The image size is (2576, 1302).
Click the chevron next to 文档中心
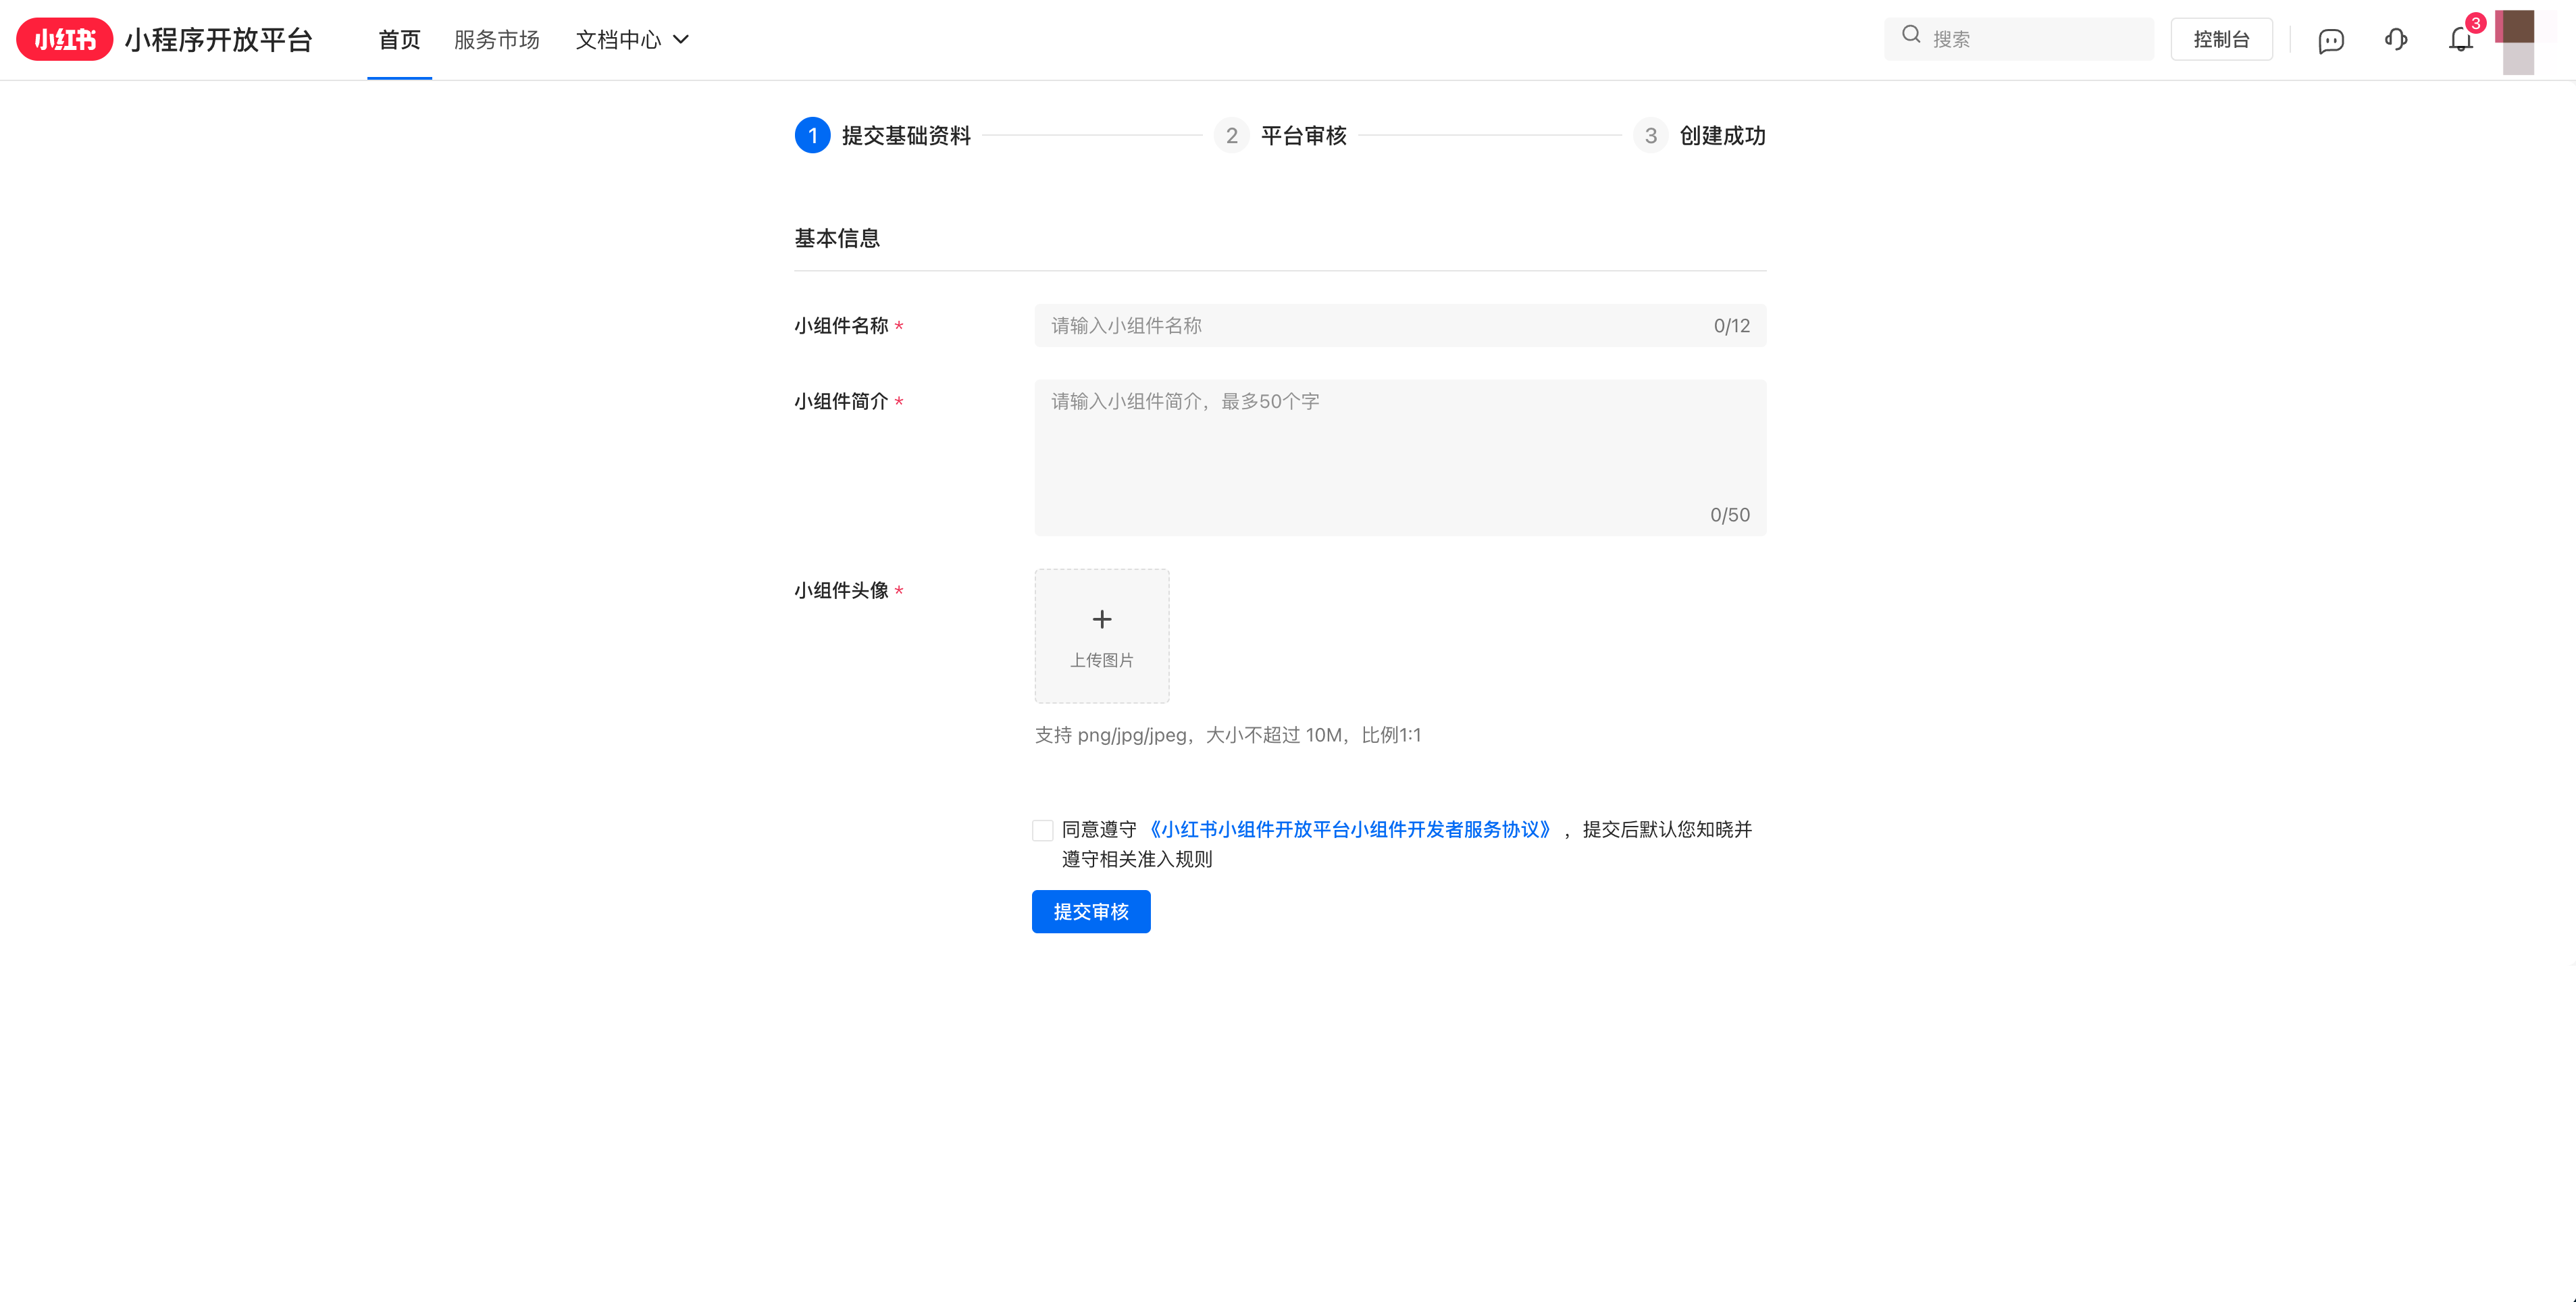[681, 40]
